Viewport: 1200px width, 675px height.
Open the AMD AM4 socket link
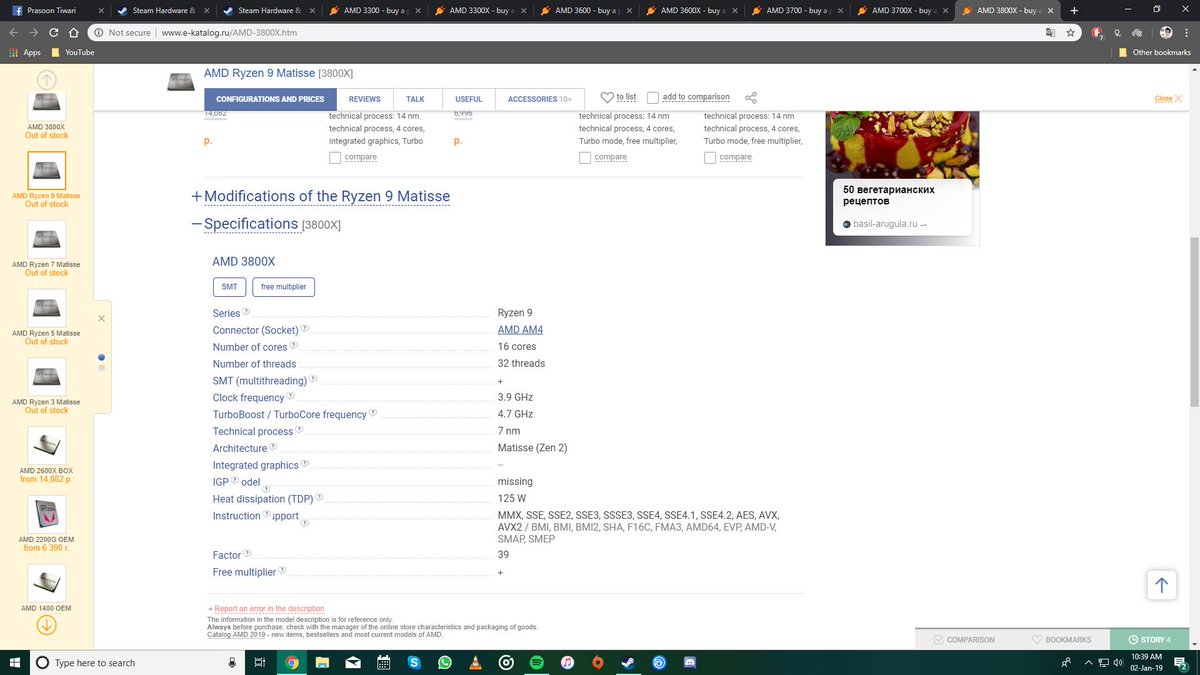pos(520,330)
